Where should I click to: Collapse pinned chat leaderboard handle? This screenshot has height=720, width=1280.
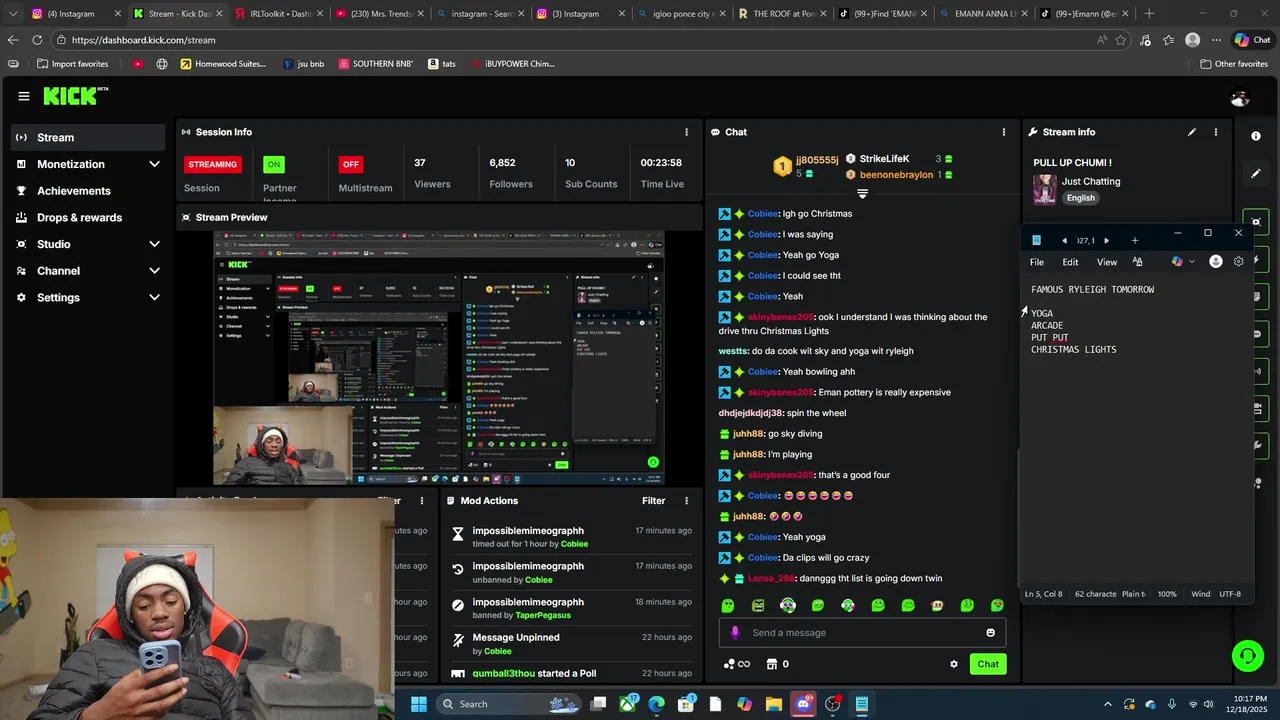(862, 193)
